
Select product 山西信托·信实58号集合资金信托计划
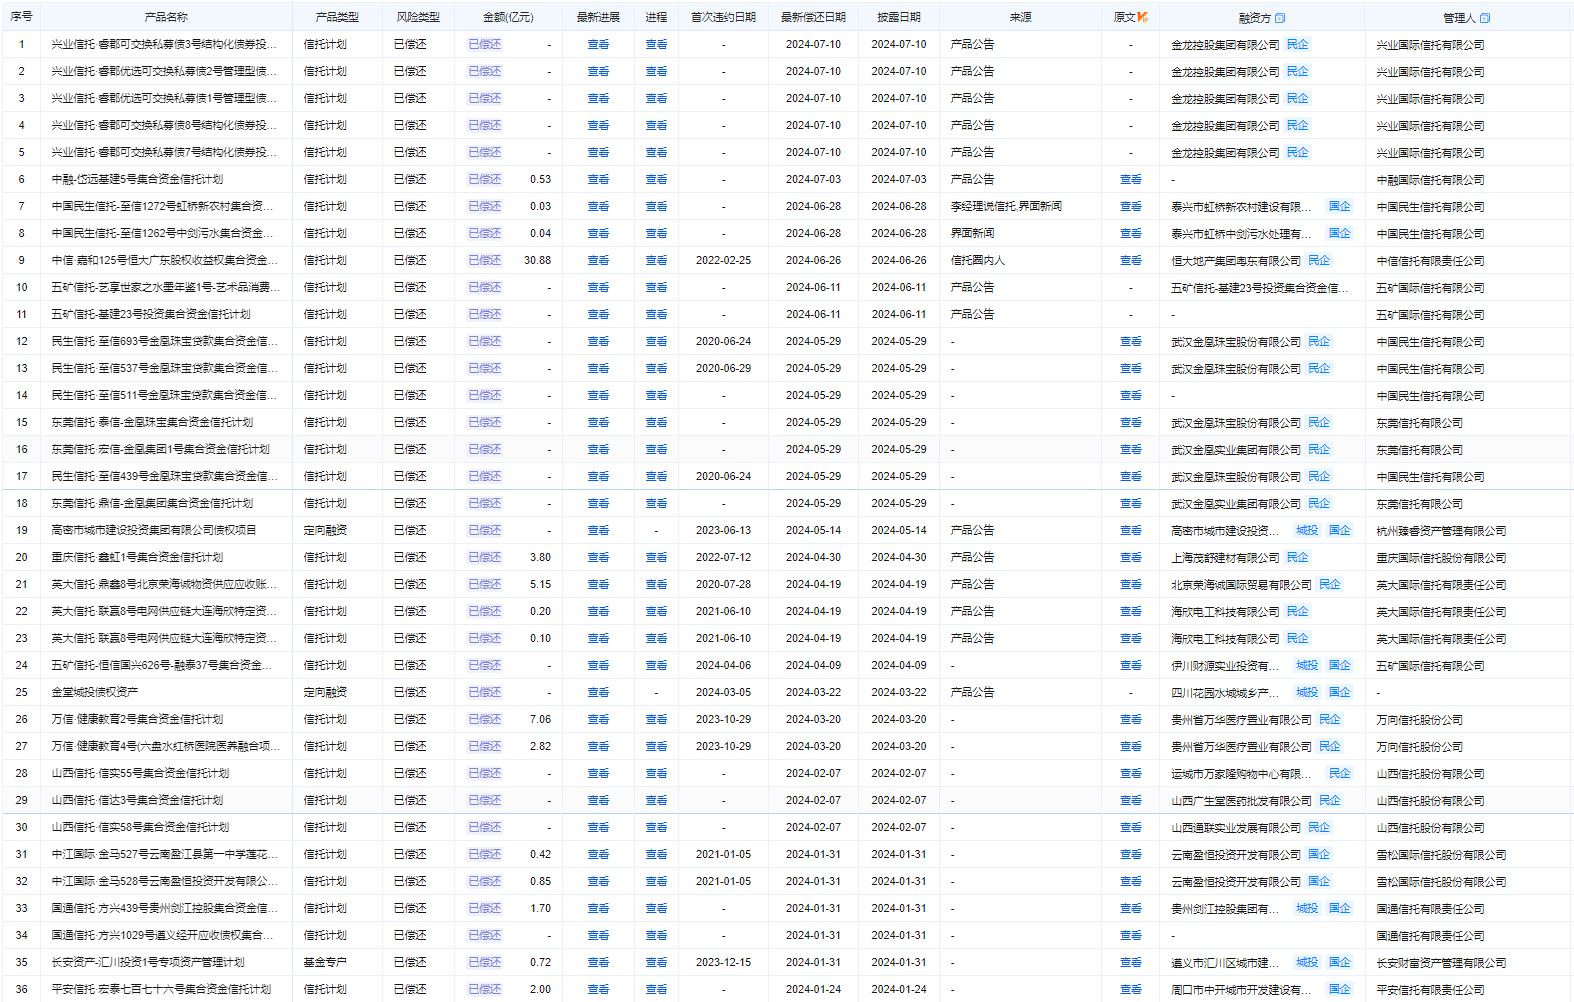140,828
